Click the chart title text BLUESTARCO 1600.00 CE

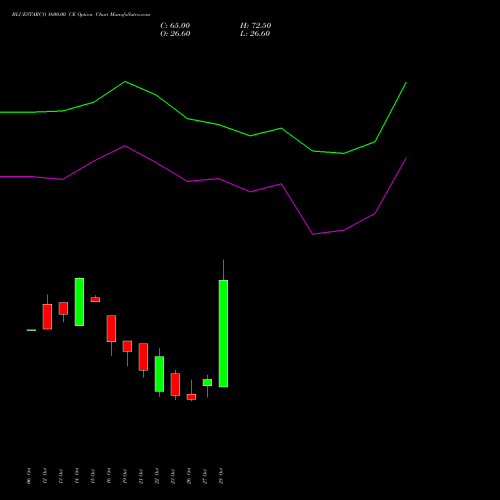pyautogui.click(x=44, y=15)
